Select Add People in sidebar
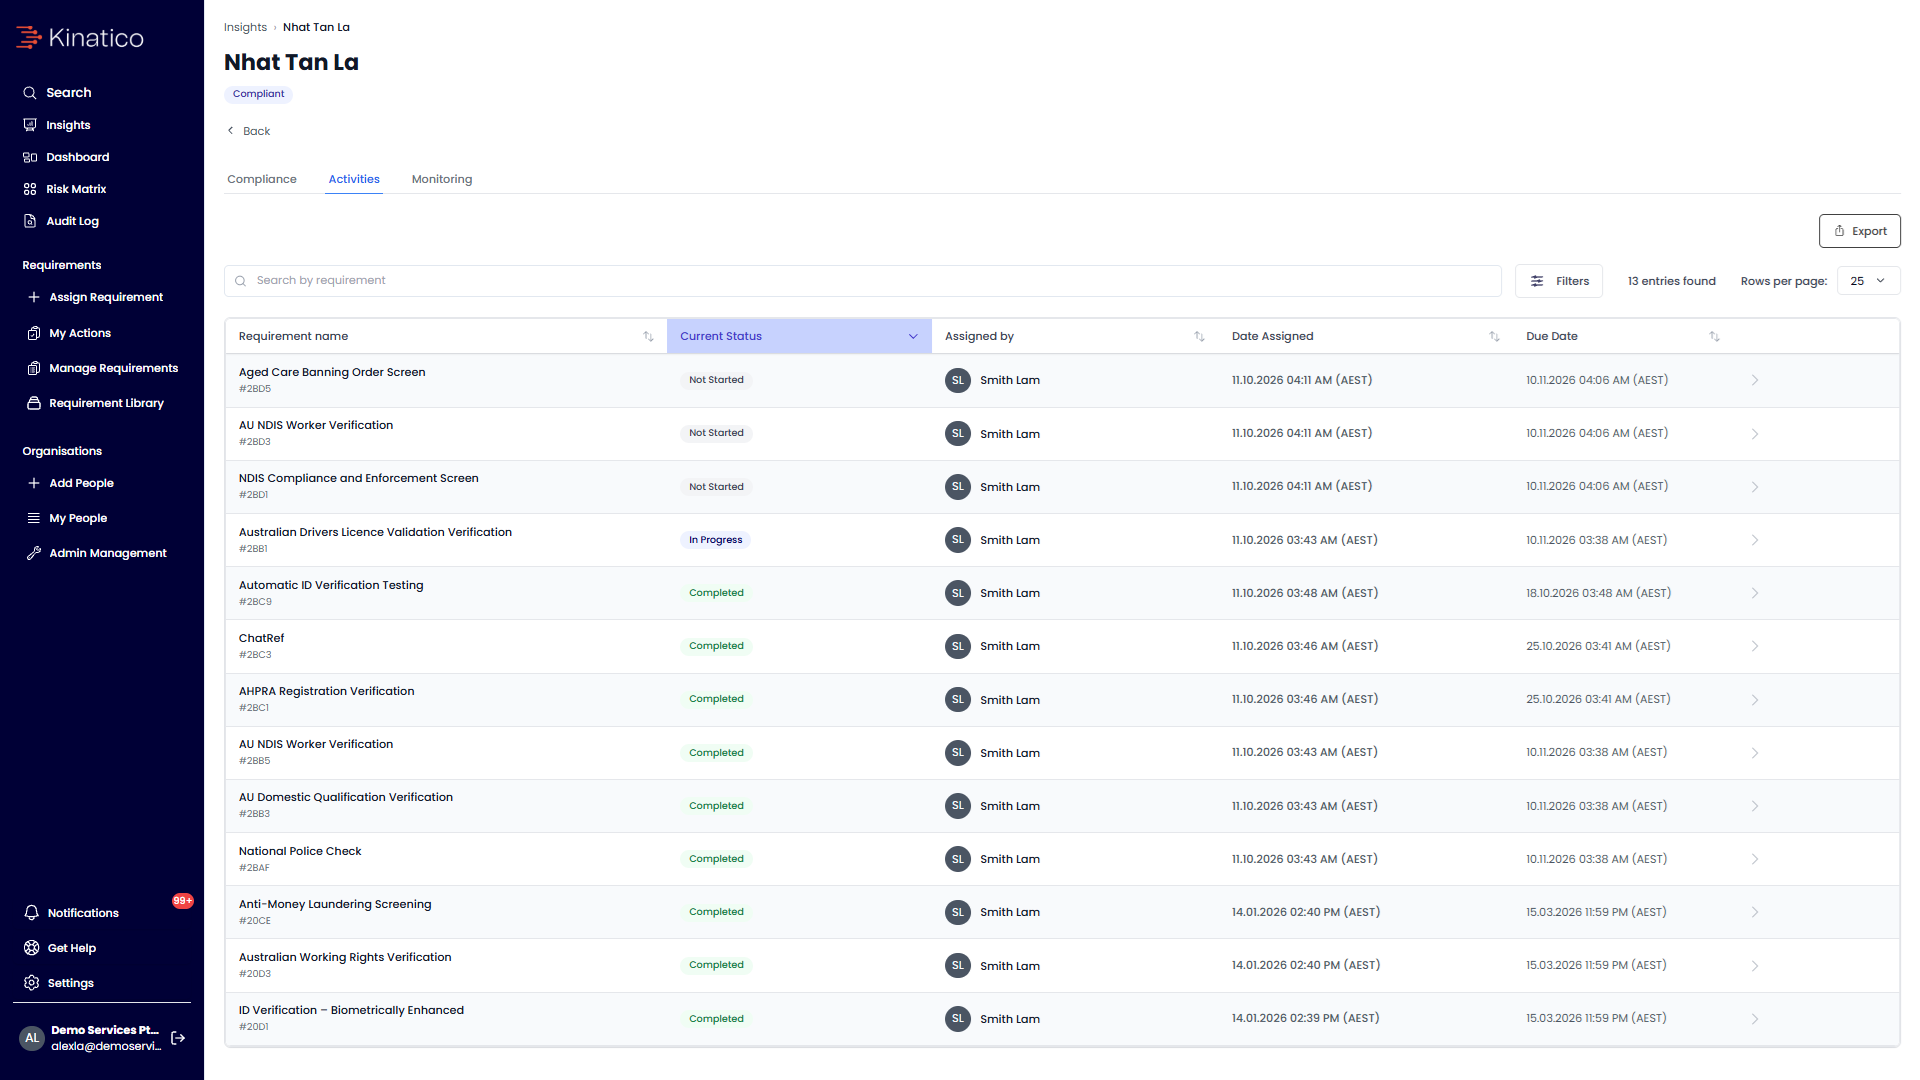Image resolution: width=1920 pixels, height=1080 pixels. (x=70, y=483)
